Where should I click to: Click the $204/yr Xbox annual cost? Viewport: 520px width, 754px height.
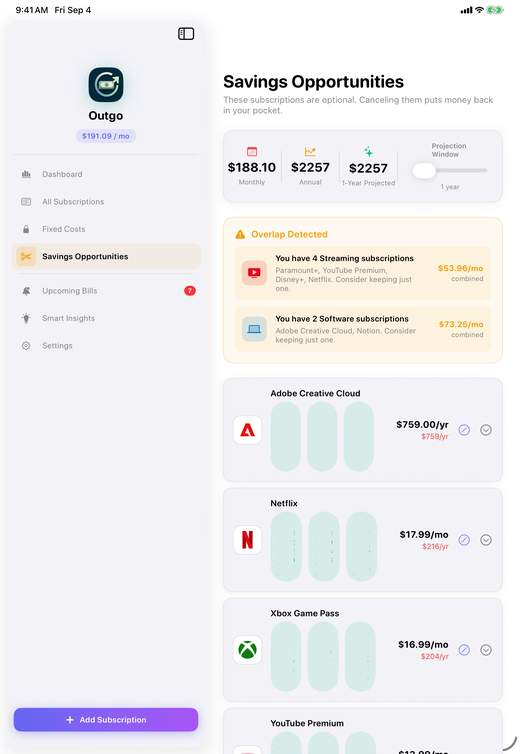435,656
